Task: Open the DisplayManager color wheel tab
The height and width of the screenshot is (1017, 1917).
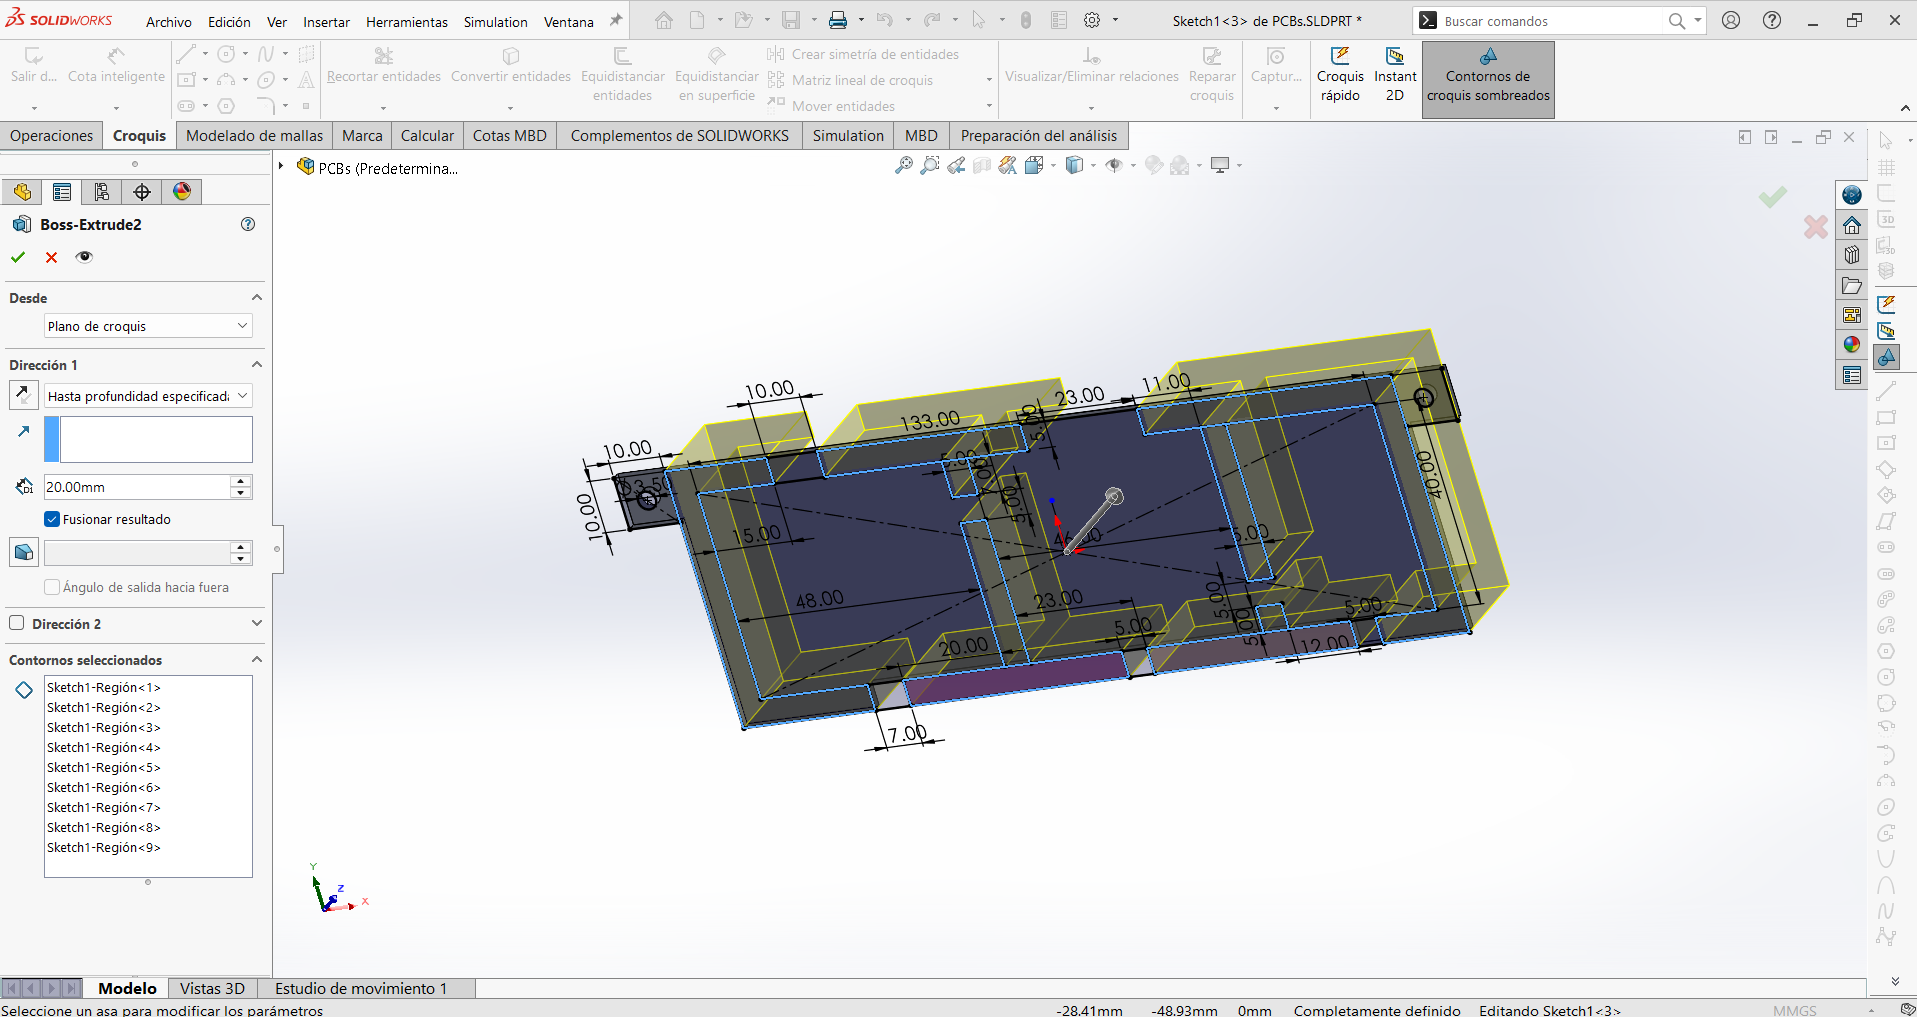Action: (x=182, y=192)
